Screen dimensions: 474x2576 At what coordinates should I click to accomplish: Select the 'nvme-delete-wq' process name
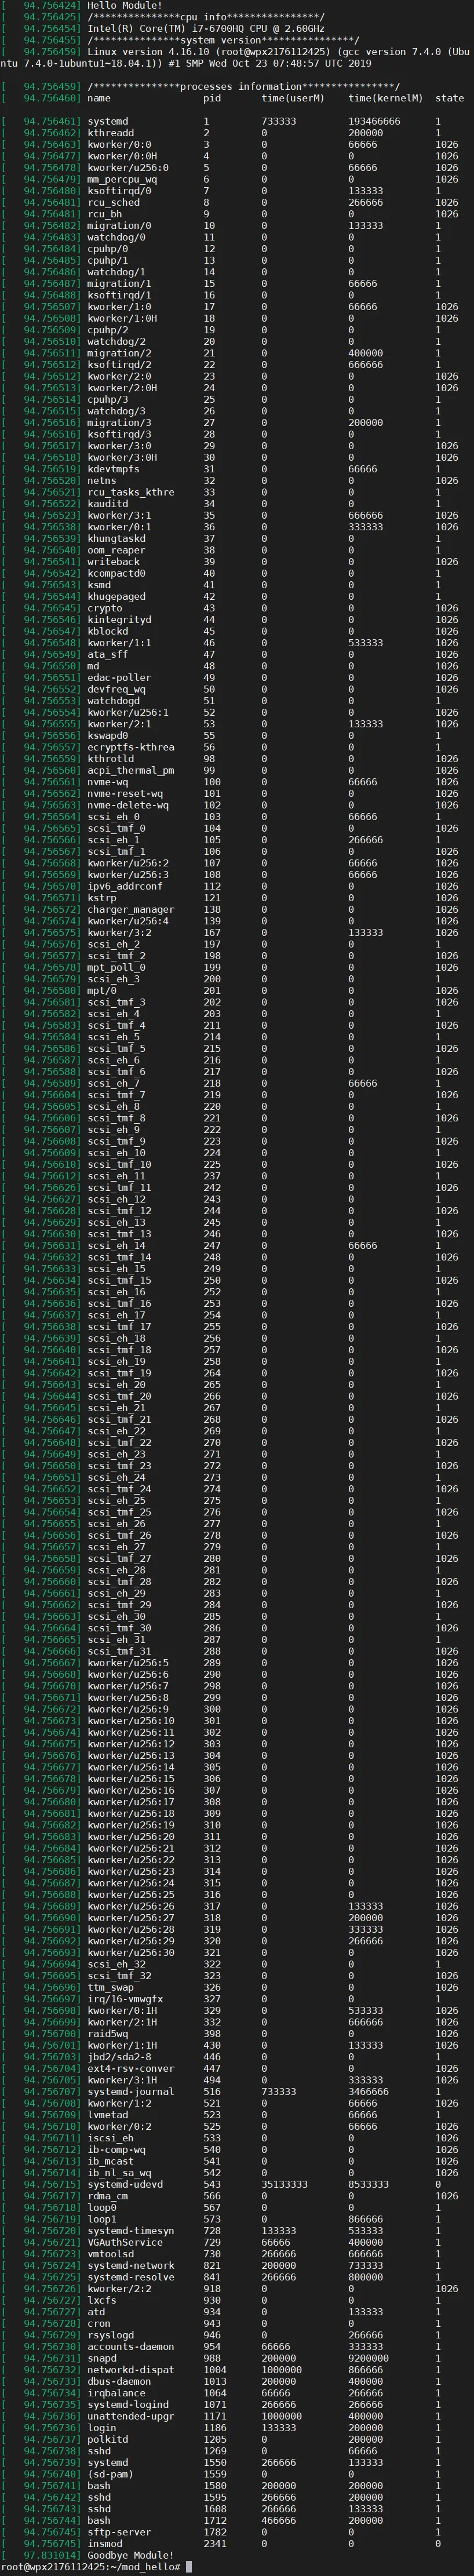click(x=127, y=805)
